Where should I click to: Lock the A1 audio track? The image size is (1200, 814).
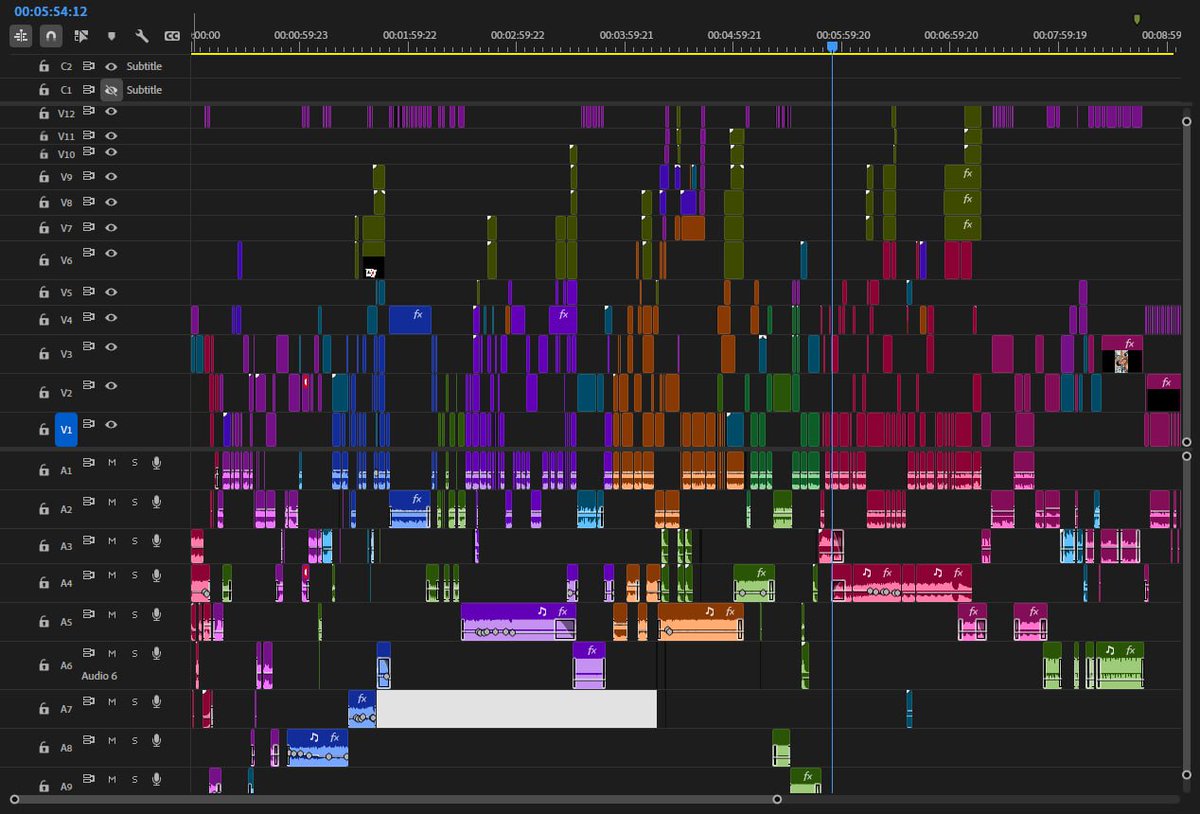(x=43, y=469)
